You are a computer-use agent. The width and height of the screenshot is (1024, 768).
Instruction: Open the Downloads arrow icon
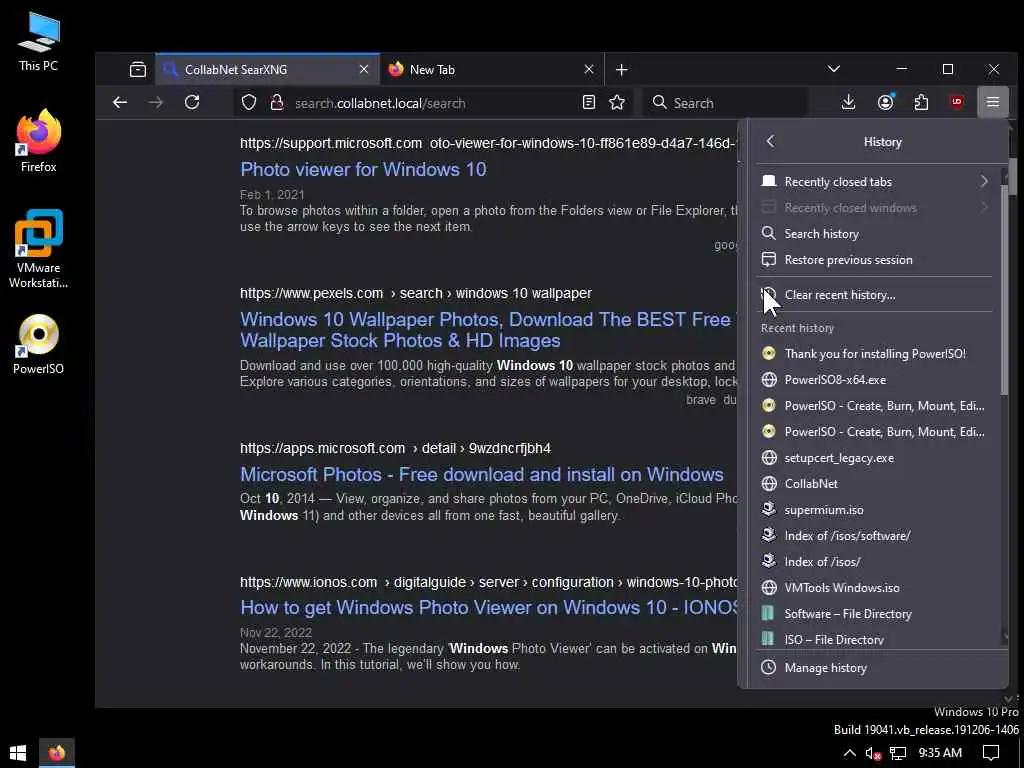pyautogui.click(x=848, y=102)
